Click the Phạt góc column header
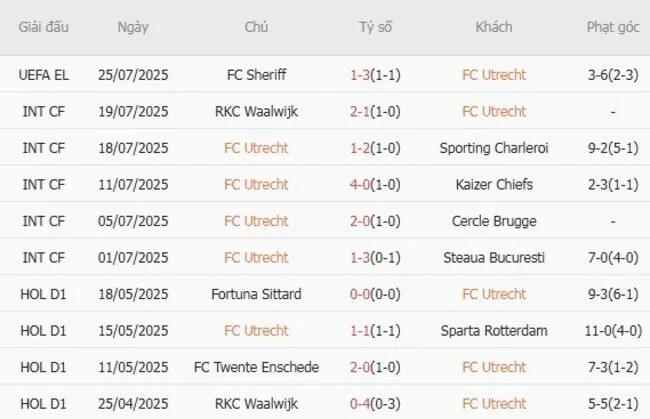Screen dimensions: 650x419 pyautogui.click(x=612, y=28)
